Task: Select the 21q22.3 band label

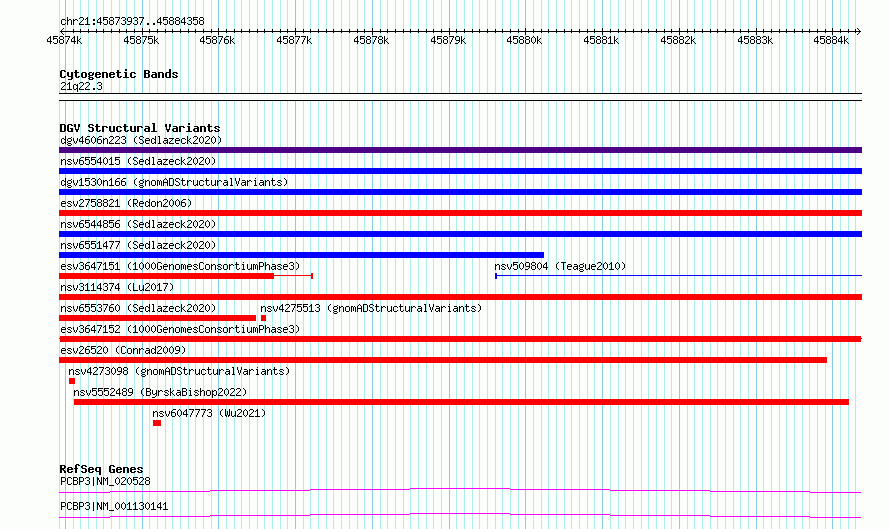Action: point(81,86)
